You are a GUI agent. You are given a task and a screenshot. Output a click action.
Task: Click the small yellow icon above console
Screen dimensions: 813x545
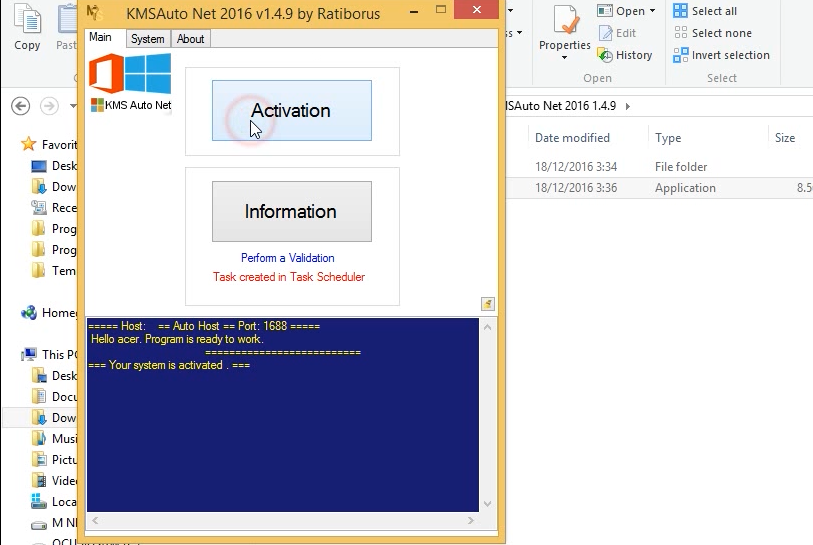point(487,304)
